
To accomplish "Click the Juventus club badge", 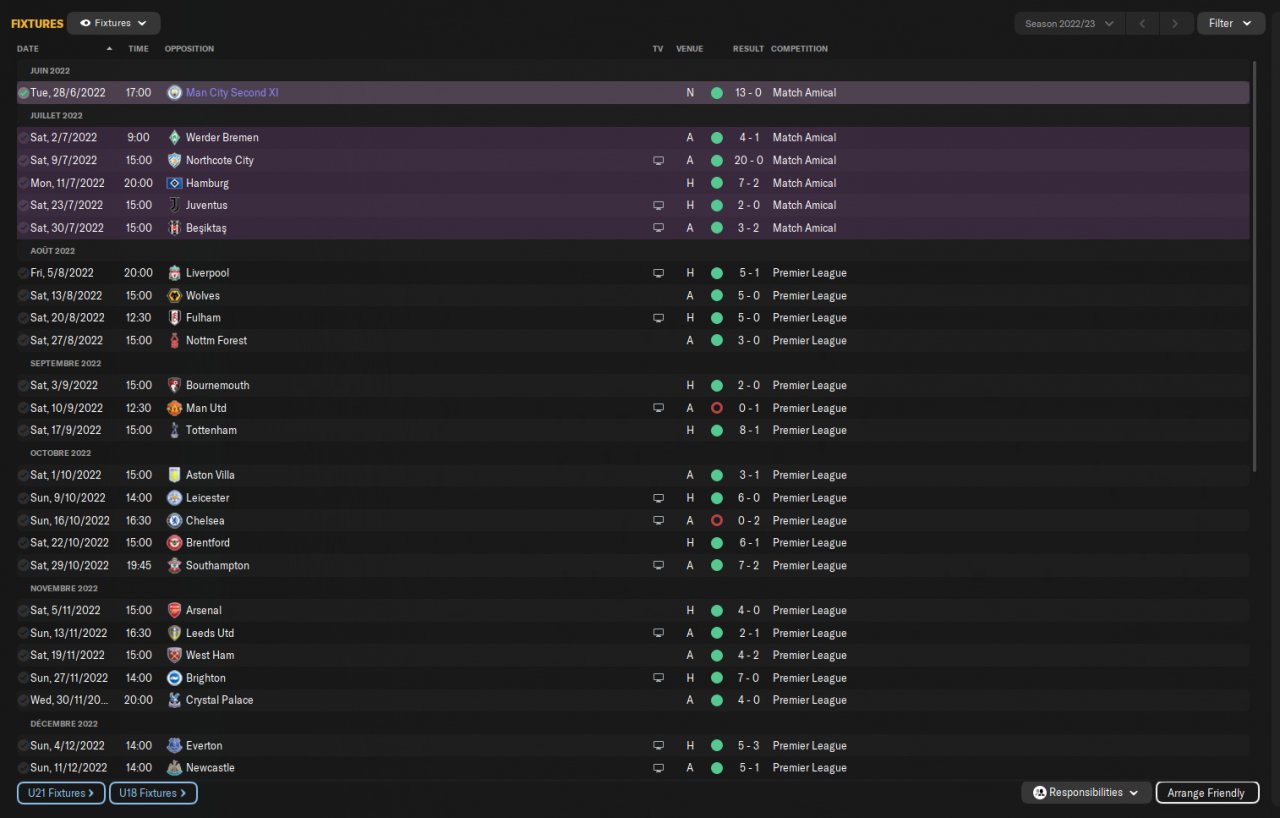I will click(x=174, y=205).
